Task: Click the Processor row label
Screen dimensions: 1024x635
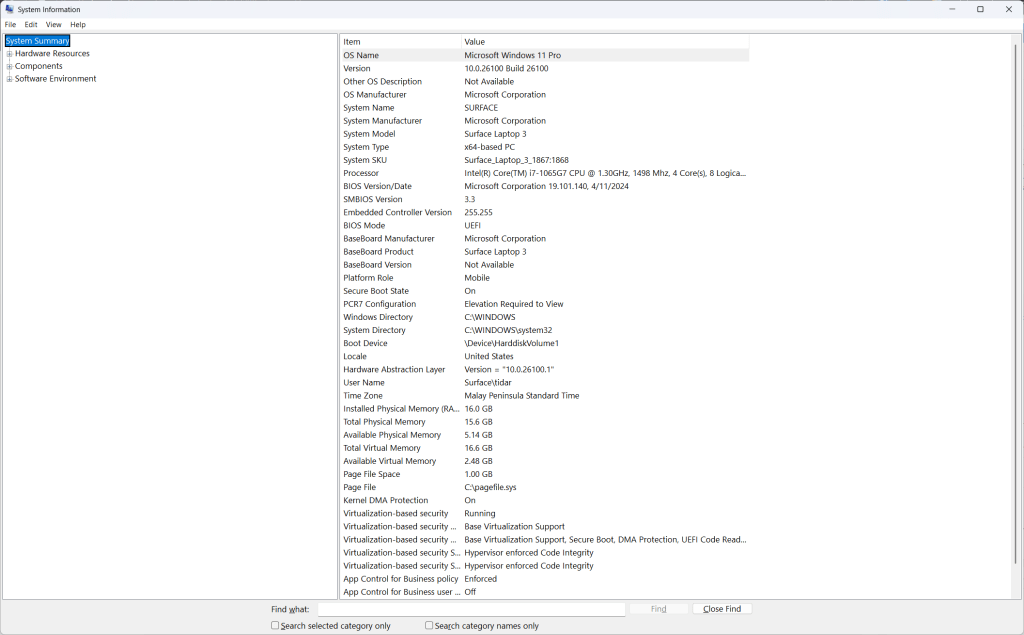Action: point(360,173)
